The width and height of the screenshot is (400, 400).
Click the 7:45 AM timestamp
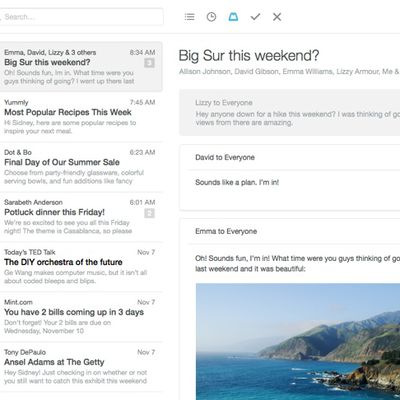142,102
